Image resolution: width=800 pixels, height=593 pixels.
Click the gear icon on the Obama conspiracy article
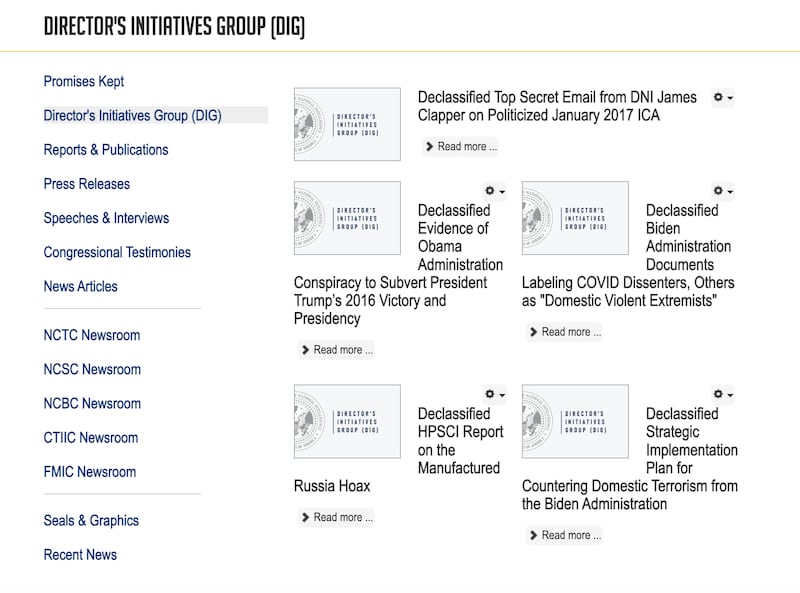click(x=487, y=190)
